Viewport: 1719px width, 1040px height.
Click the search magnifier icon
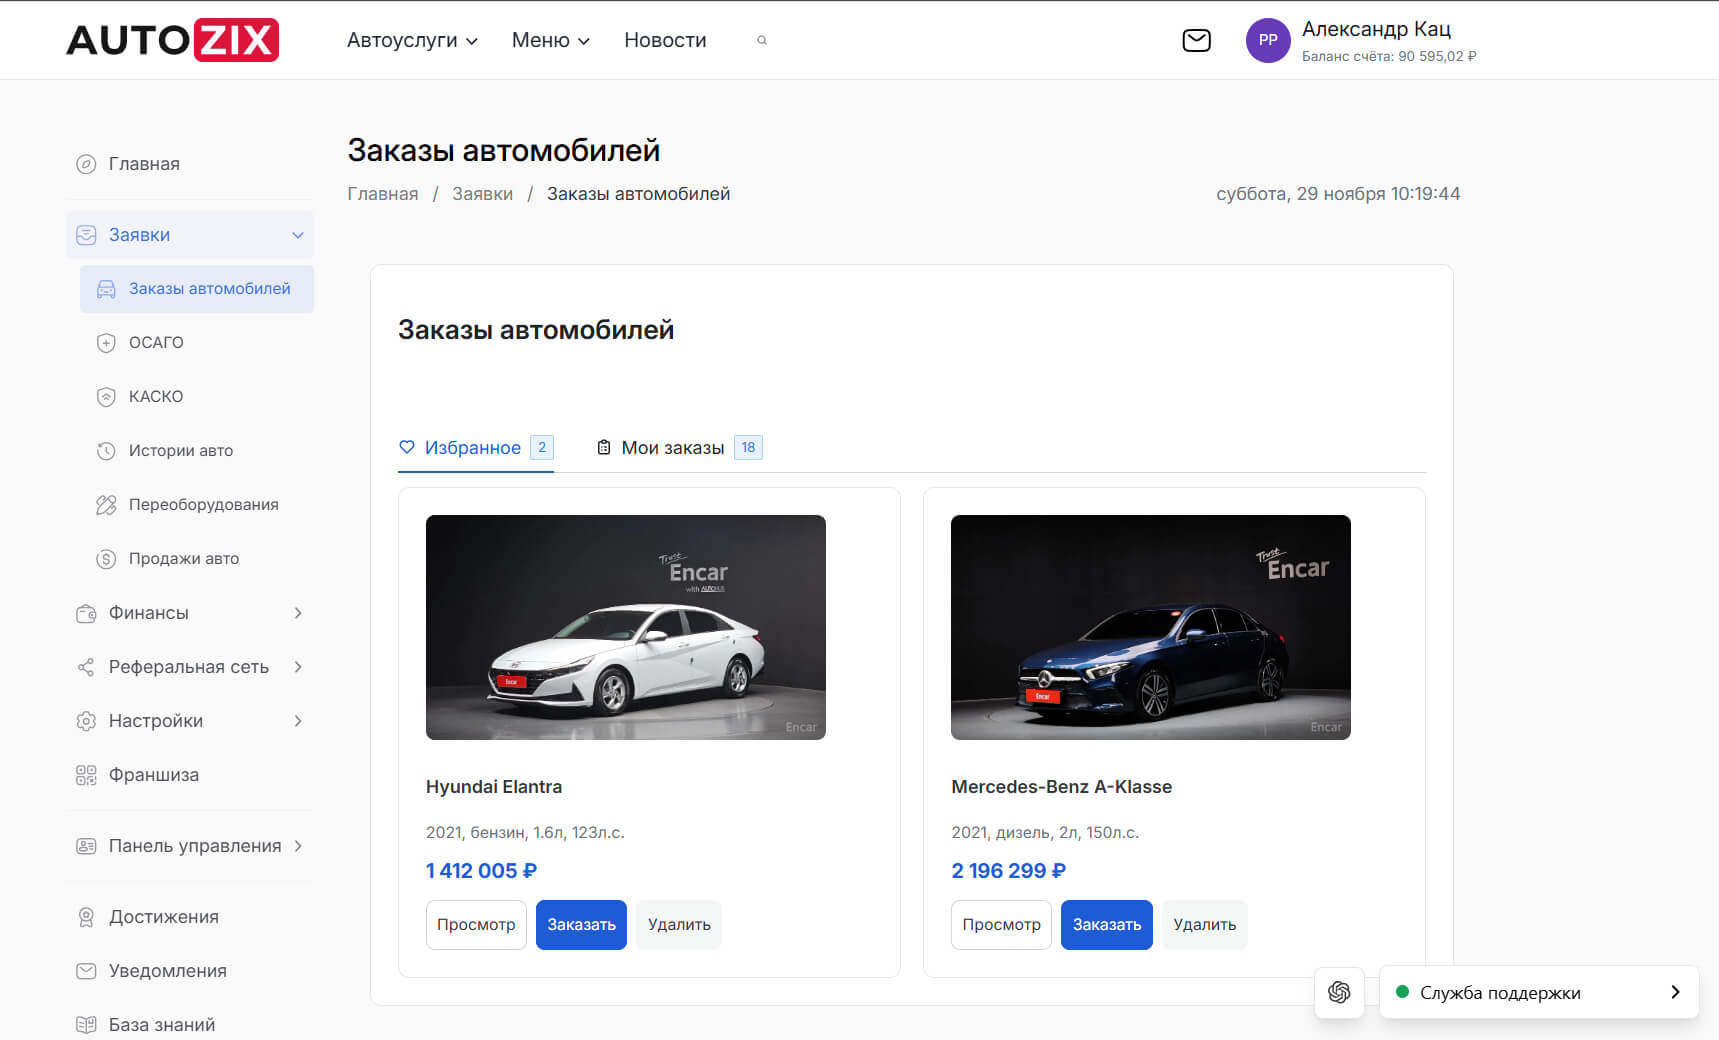[762, 40]
